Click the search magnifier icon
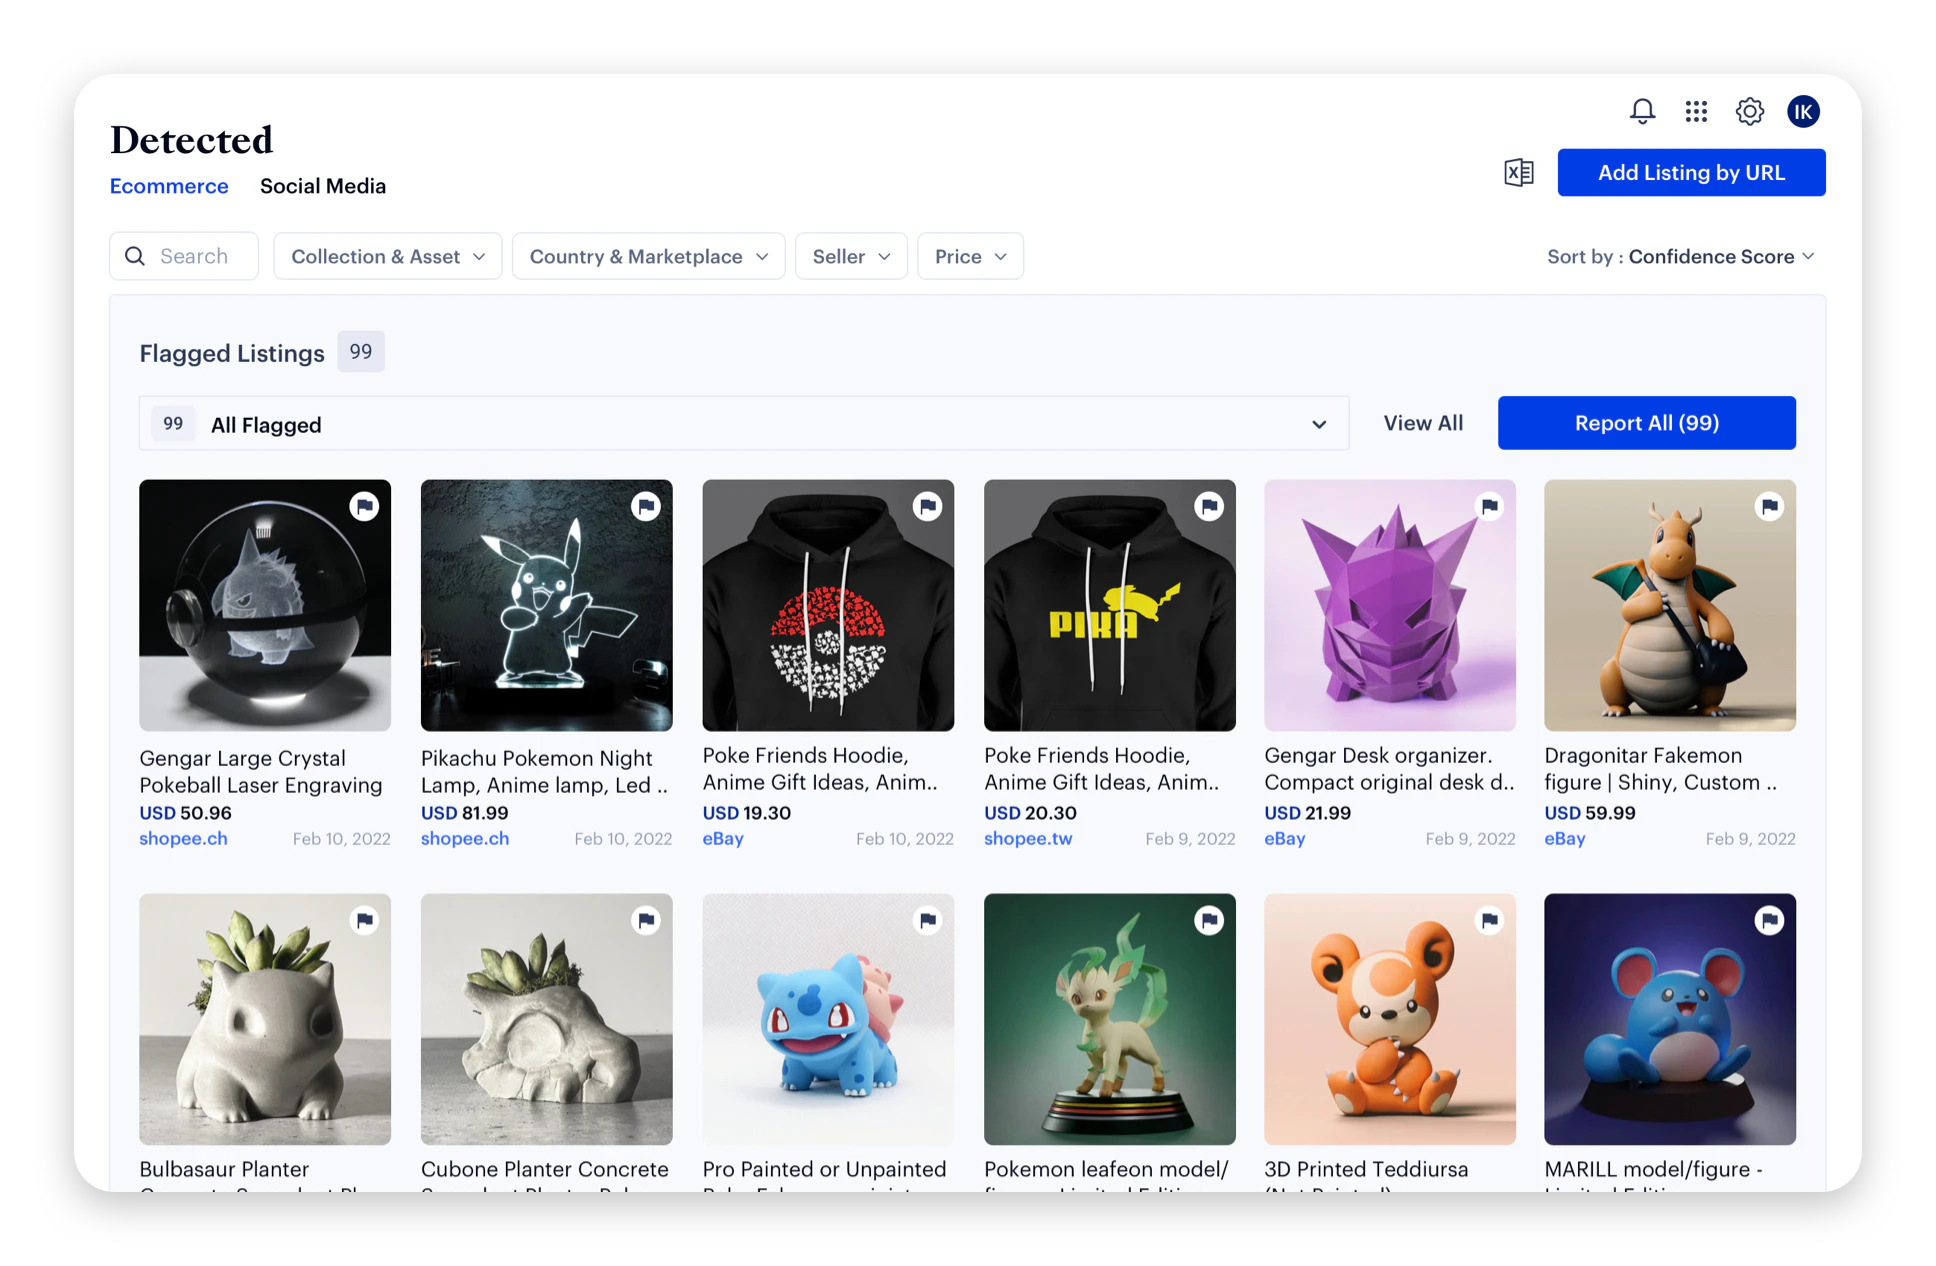This screenshot has height=1266, width=1936. pos(135,256)
